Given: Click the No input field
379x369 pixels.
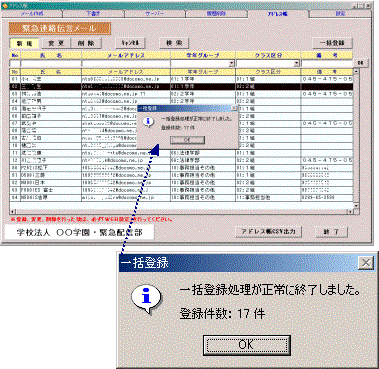Looking at the screenshot, I should pos(15,63).
